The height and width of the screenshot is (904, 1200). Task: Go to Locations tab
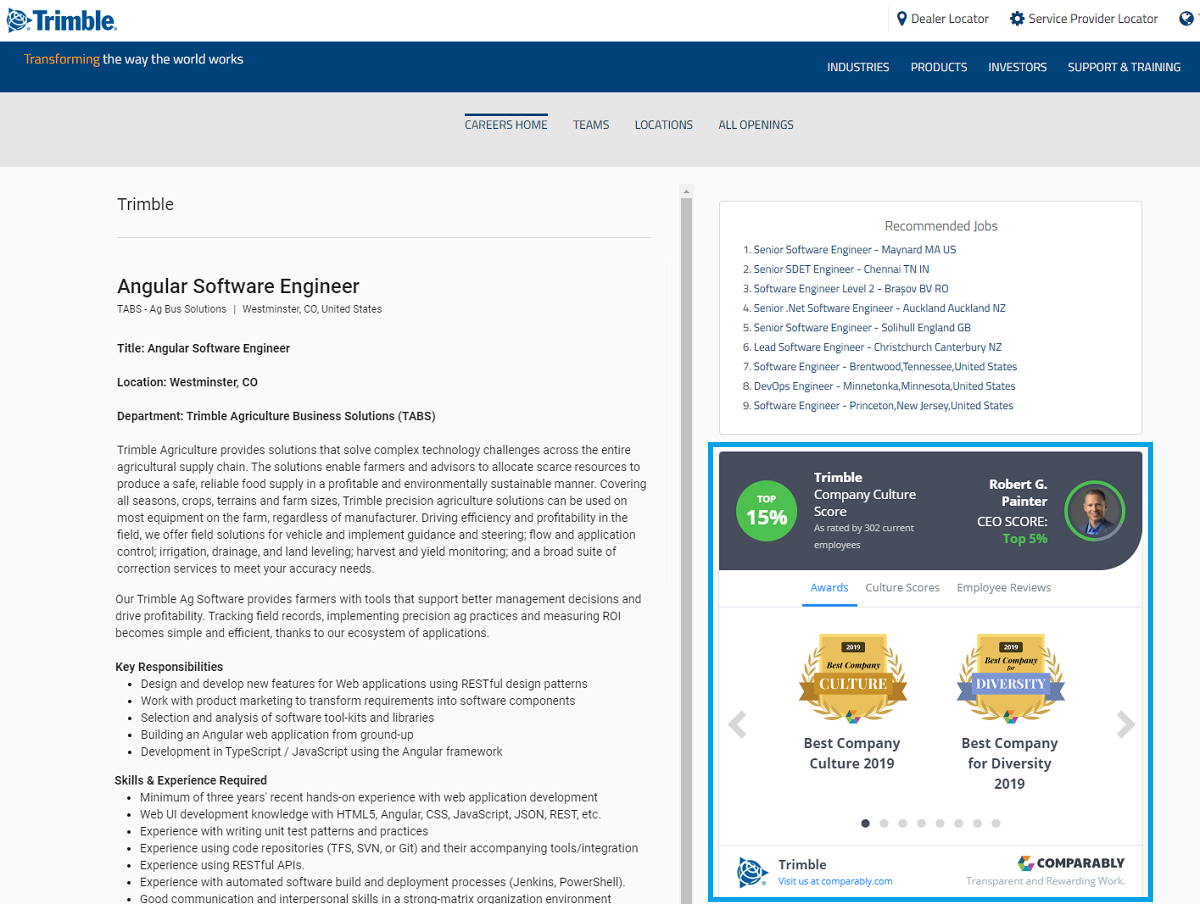[664, 125]
